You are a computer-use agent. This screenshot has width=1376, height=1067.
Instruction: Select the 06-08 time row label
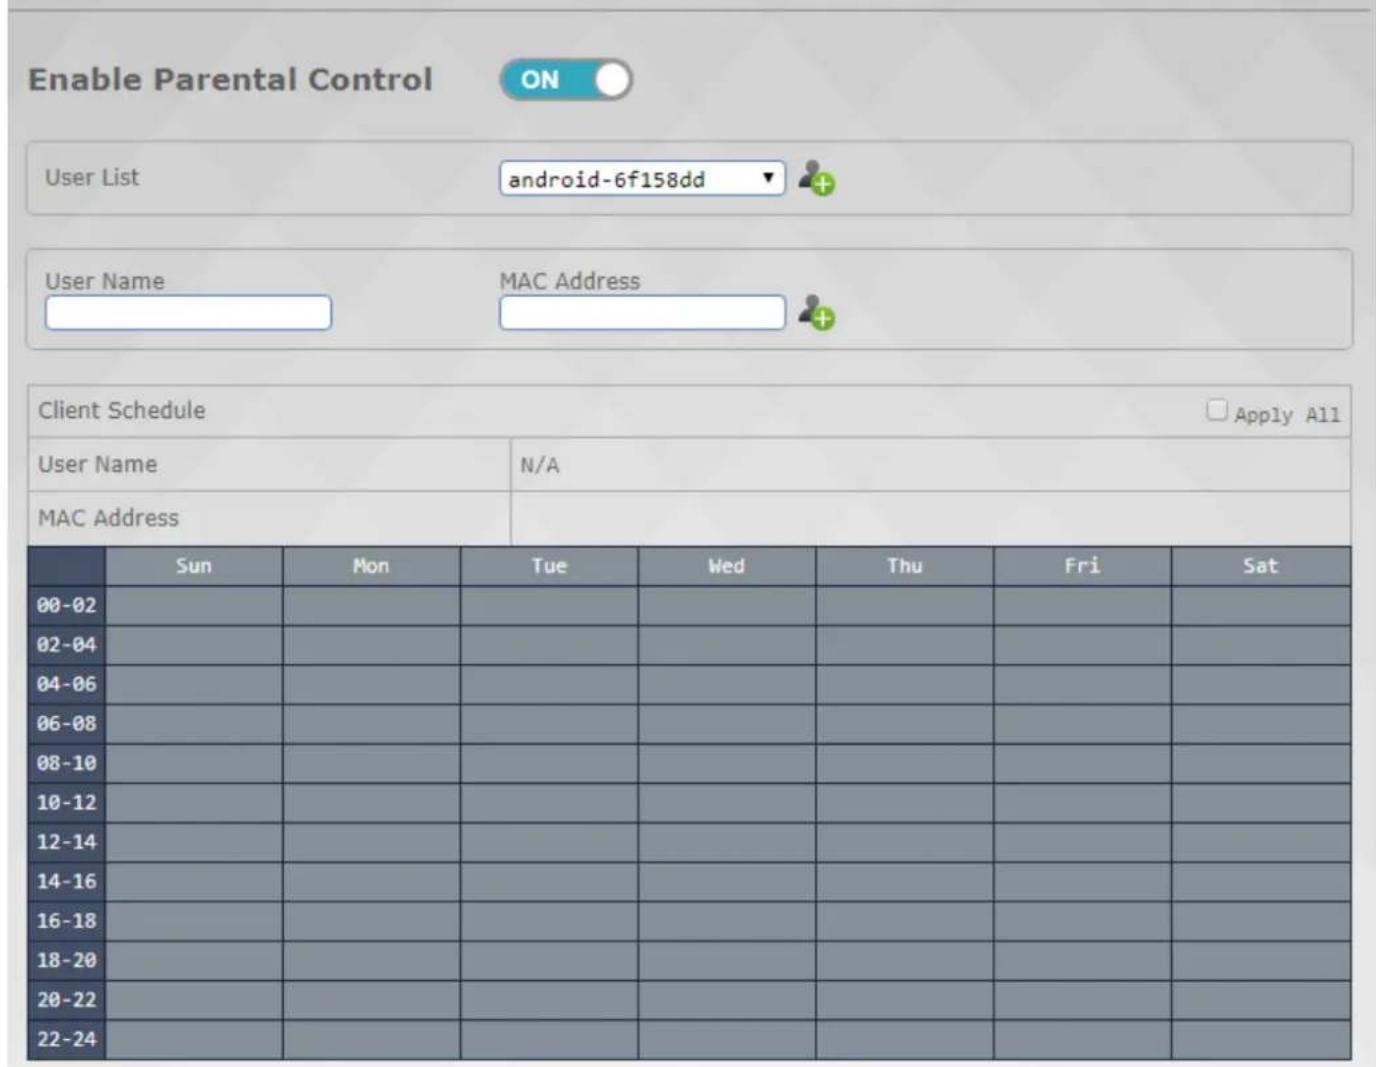tap(67, 724)
